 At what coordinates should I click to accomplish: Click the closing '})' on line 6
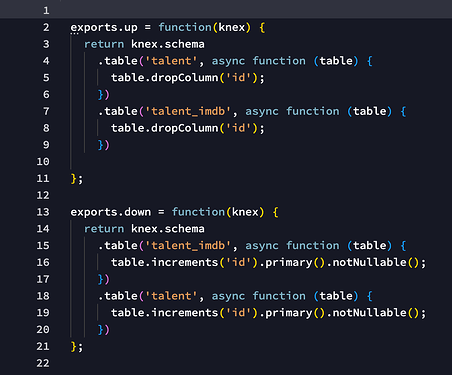coord(104,95)
